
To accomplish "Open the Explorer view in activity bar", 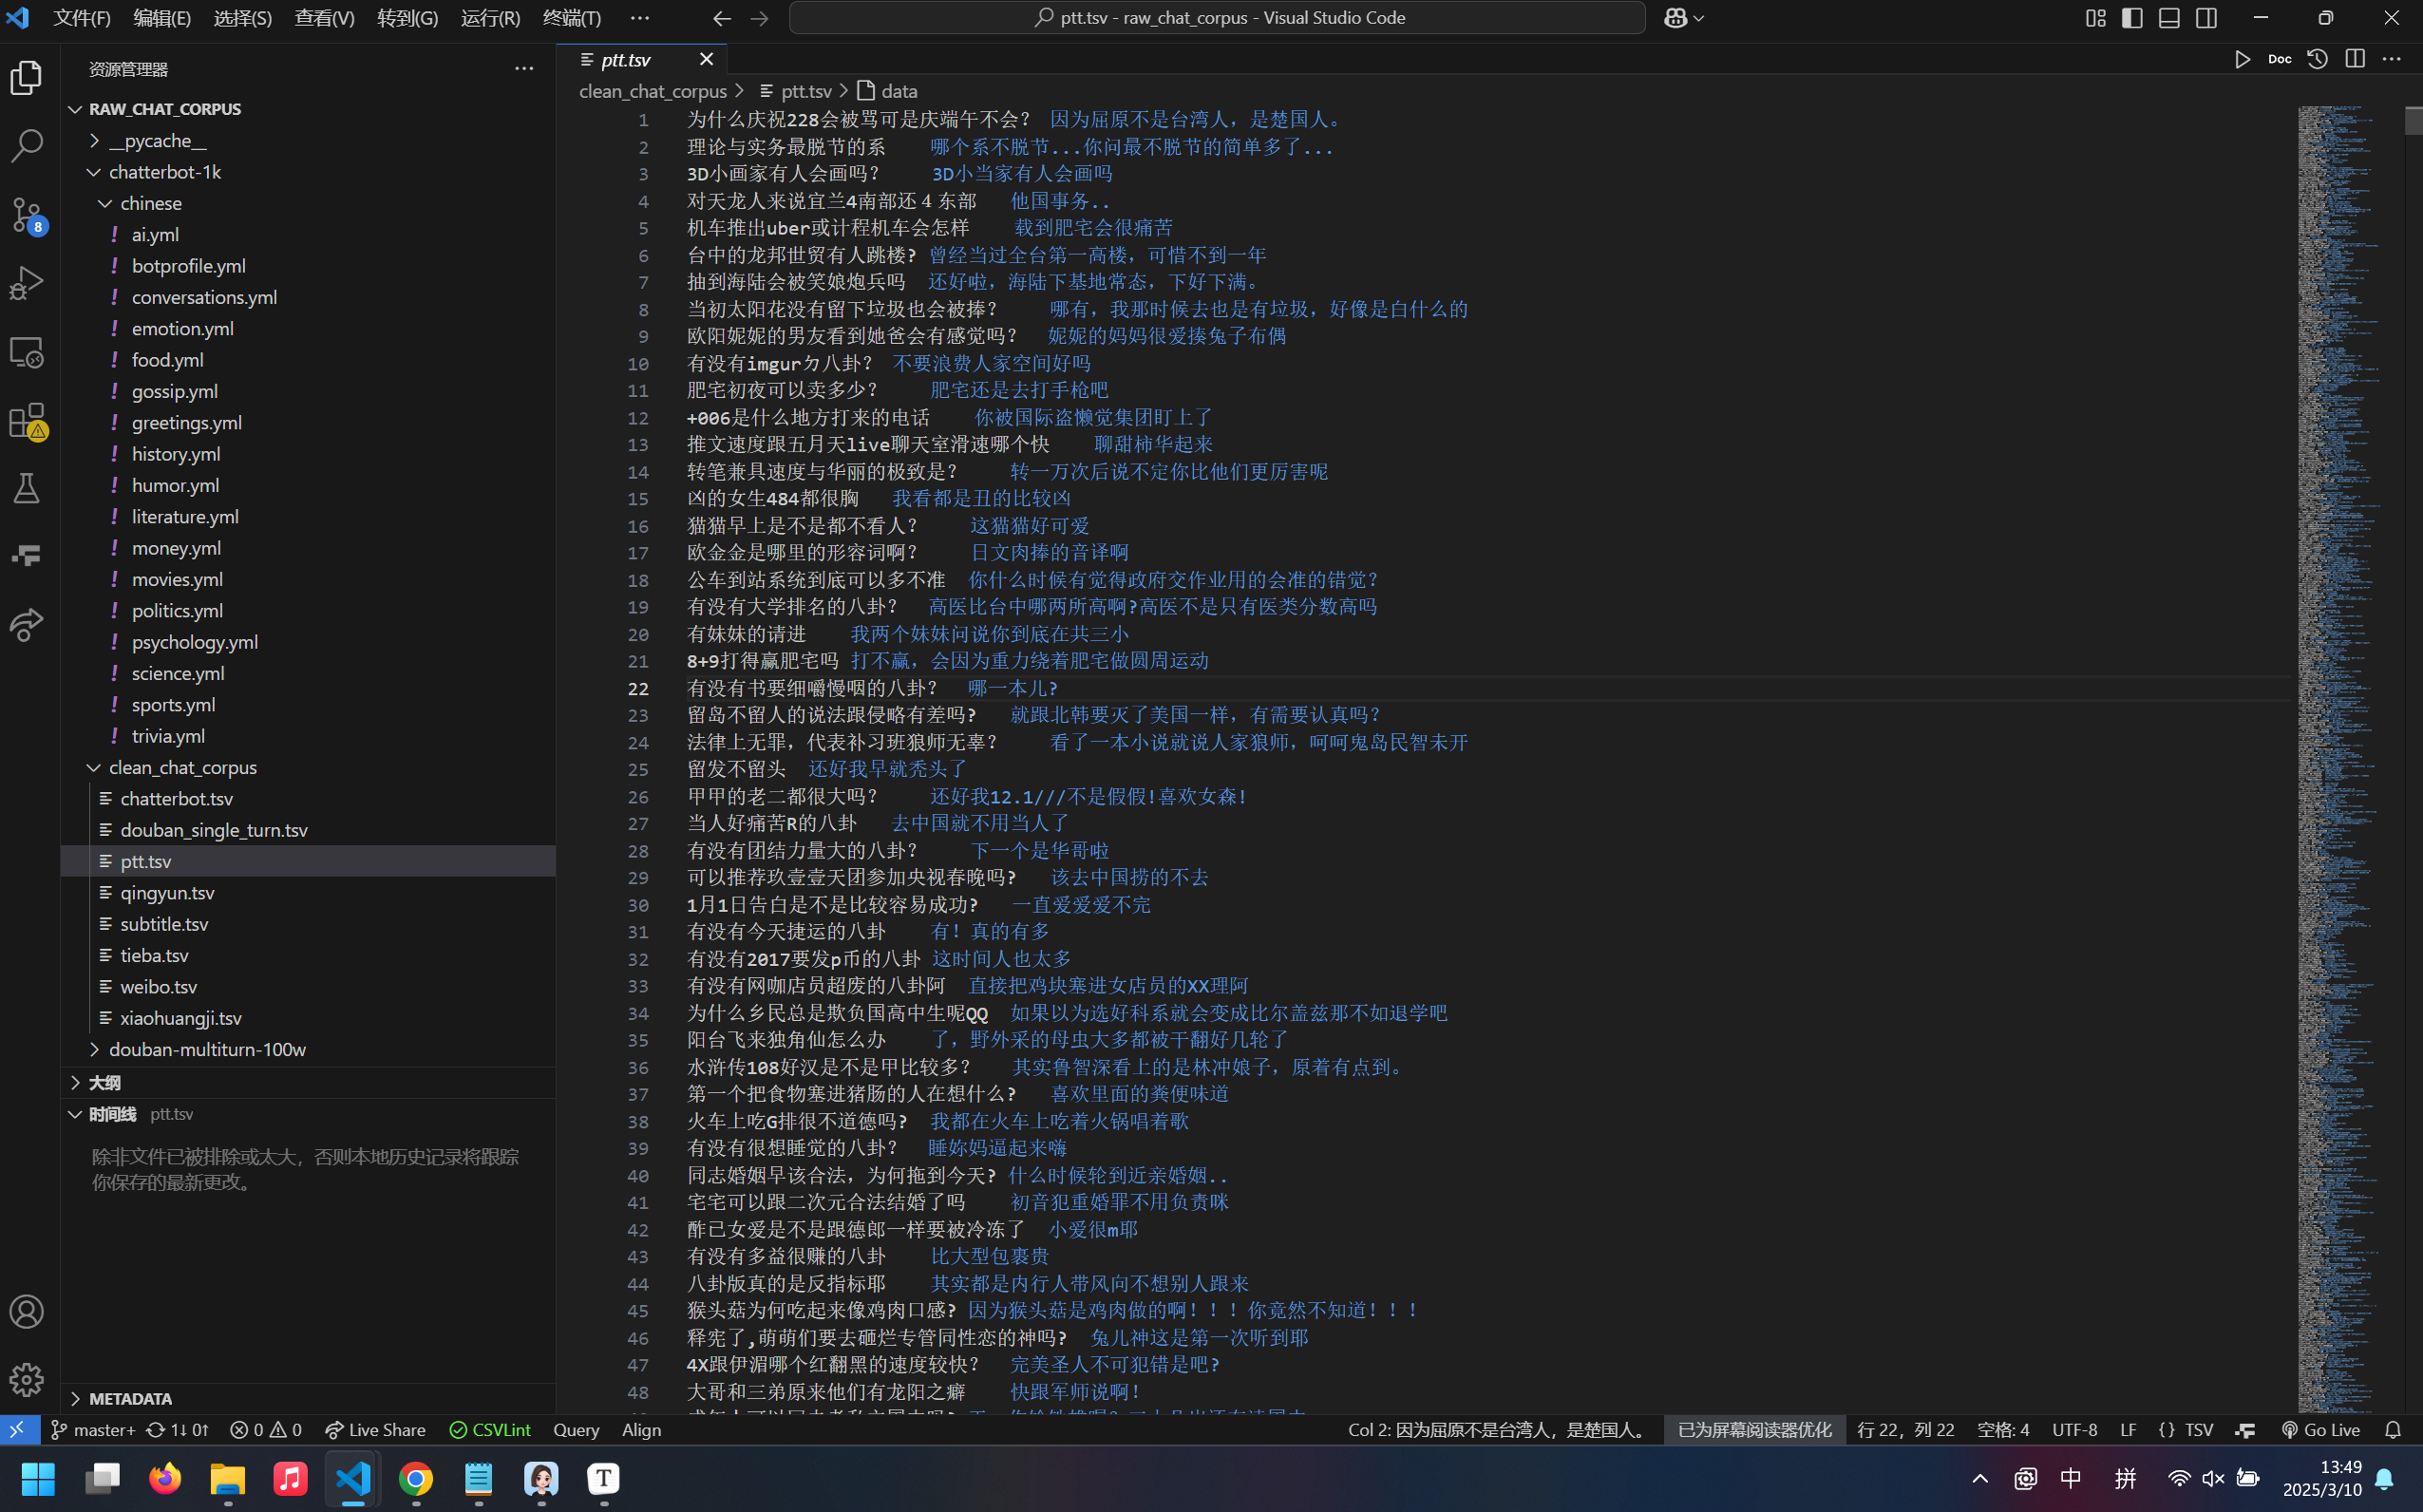I will (x=27, y=77).
